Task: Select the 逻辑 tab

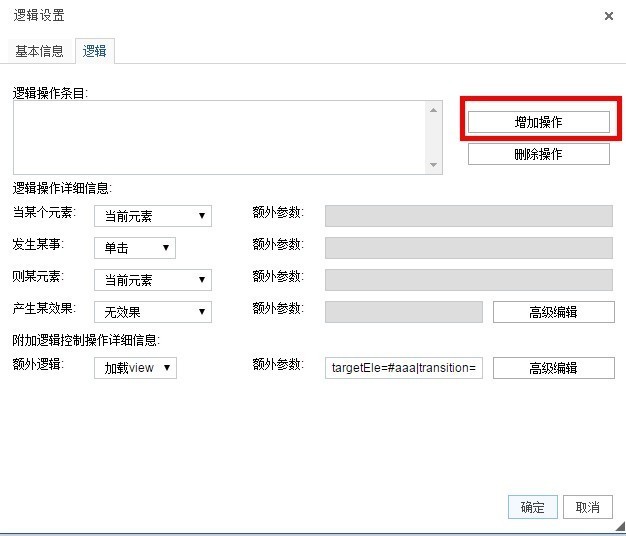Action: (x=95, y=51)
